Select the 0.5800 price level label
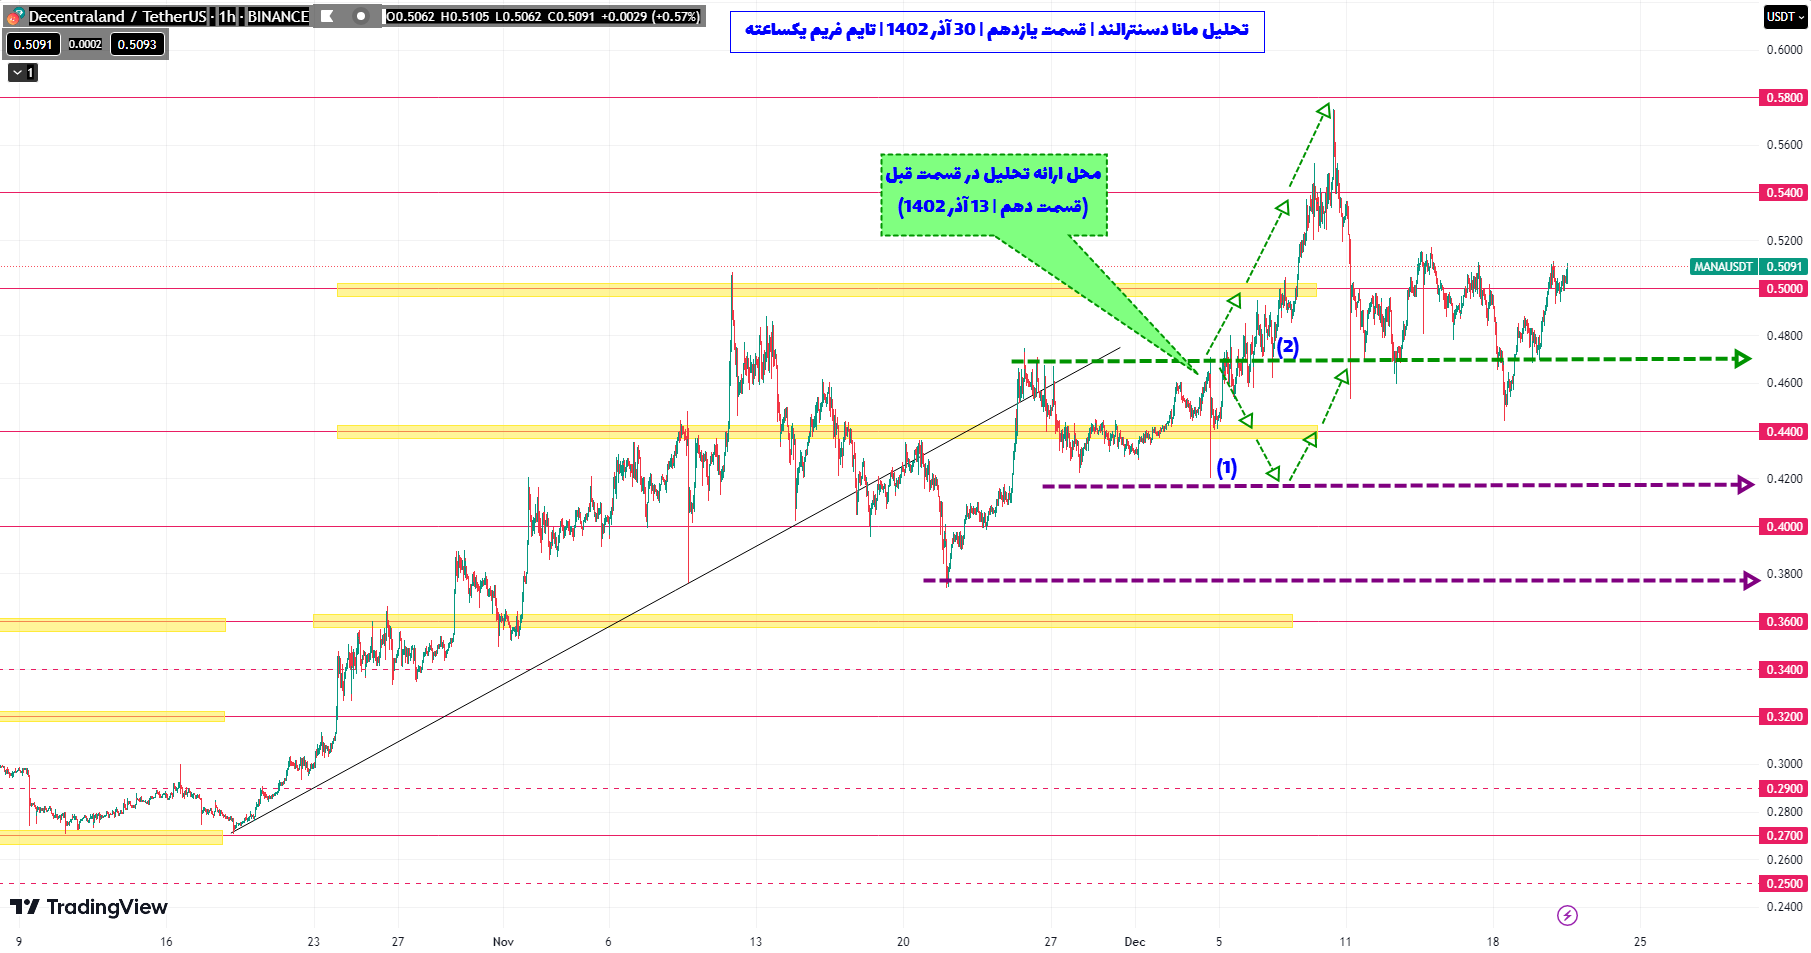Image resolution: width=1811 pixels, height=953 pixels. pyautogui.click(x=1784, y=98)
